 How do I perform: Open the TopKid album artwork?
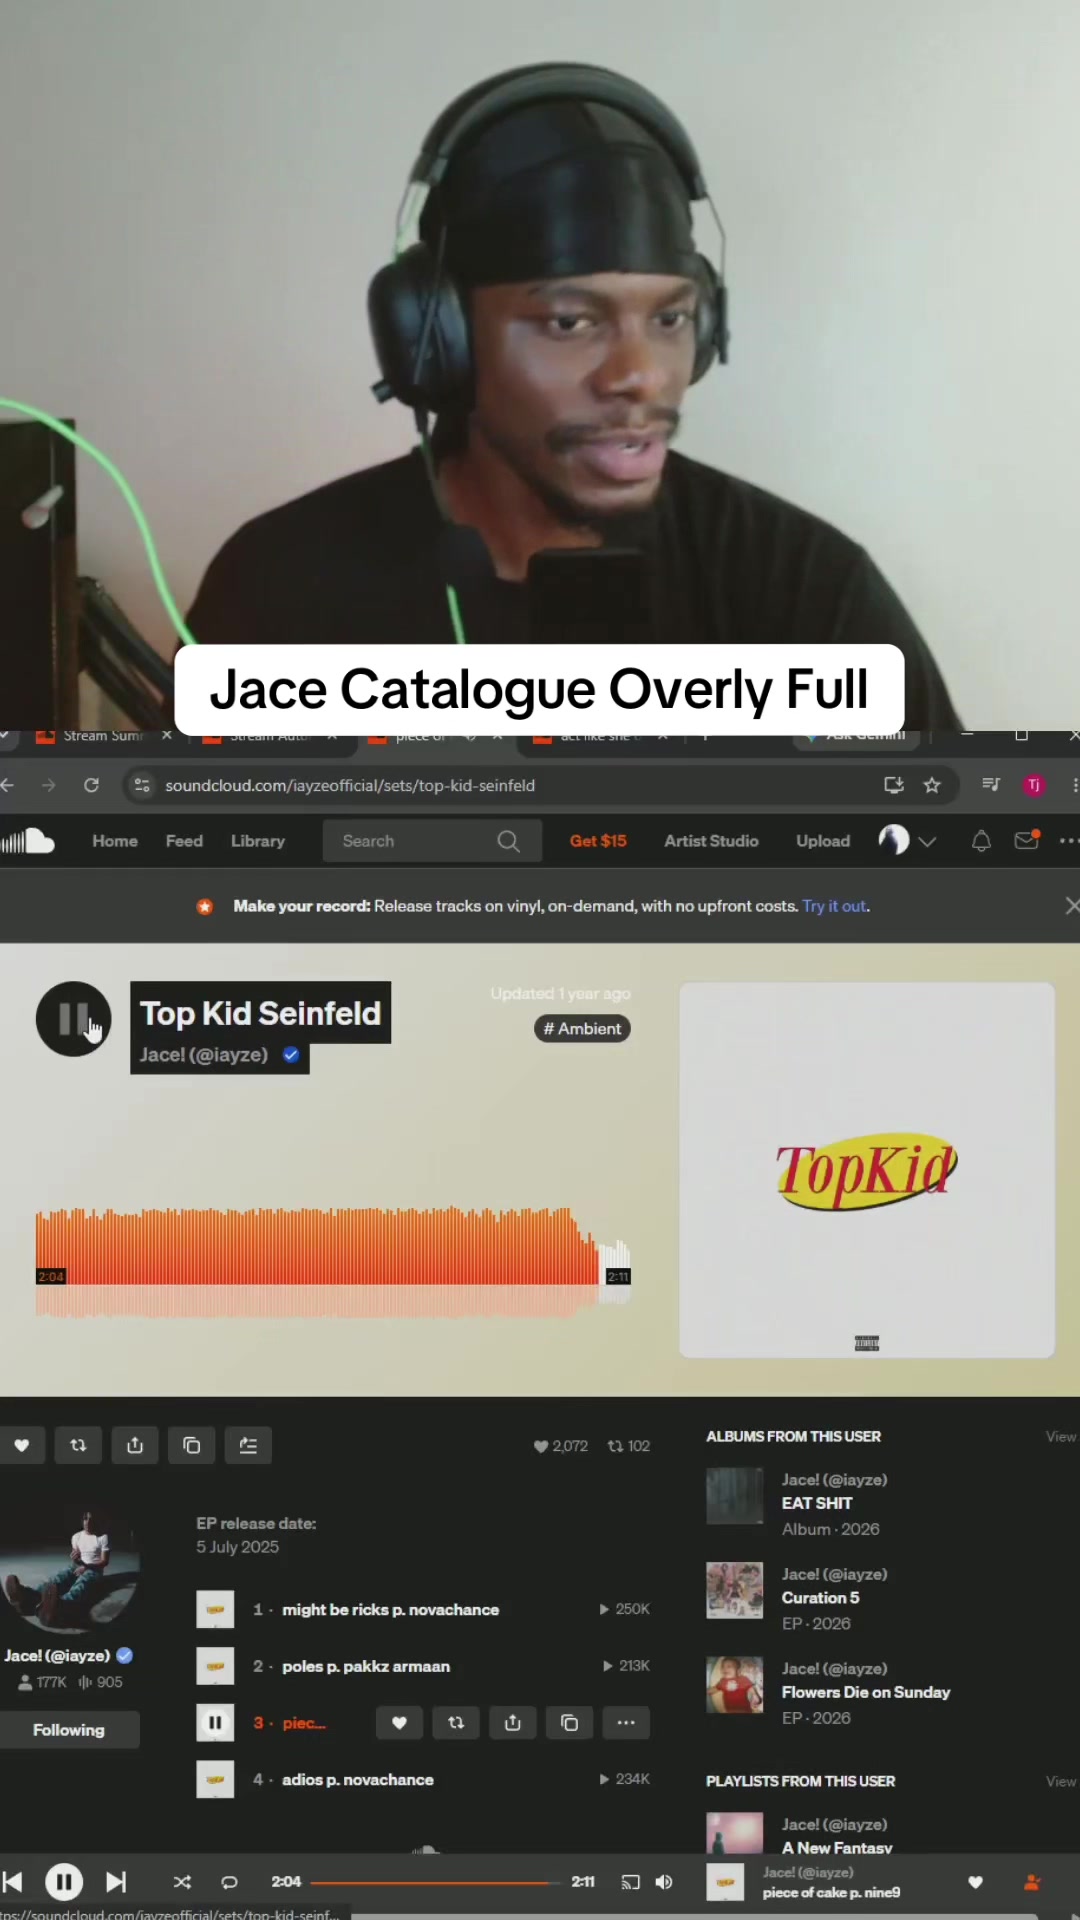click(x=867, y=1170)
